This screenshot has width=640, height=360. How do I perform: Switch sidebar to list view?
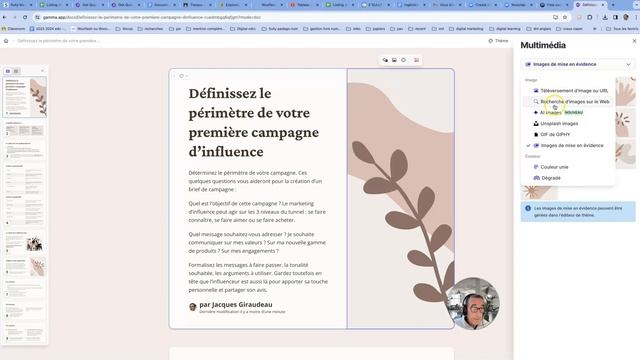(x=16, y=71)
